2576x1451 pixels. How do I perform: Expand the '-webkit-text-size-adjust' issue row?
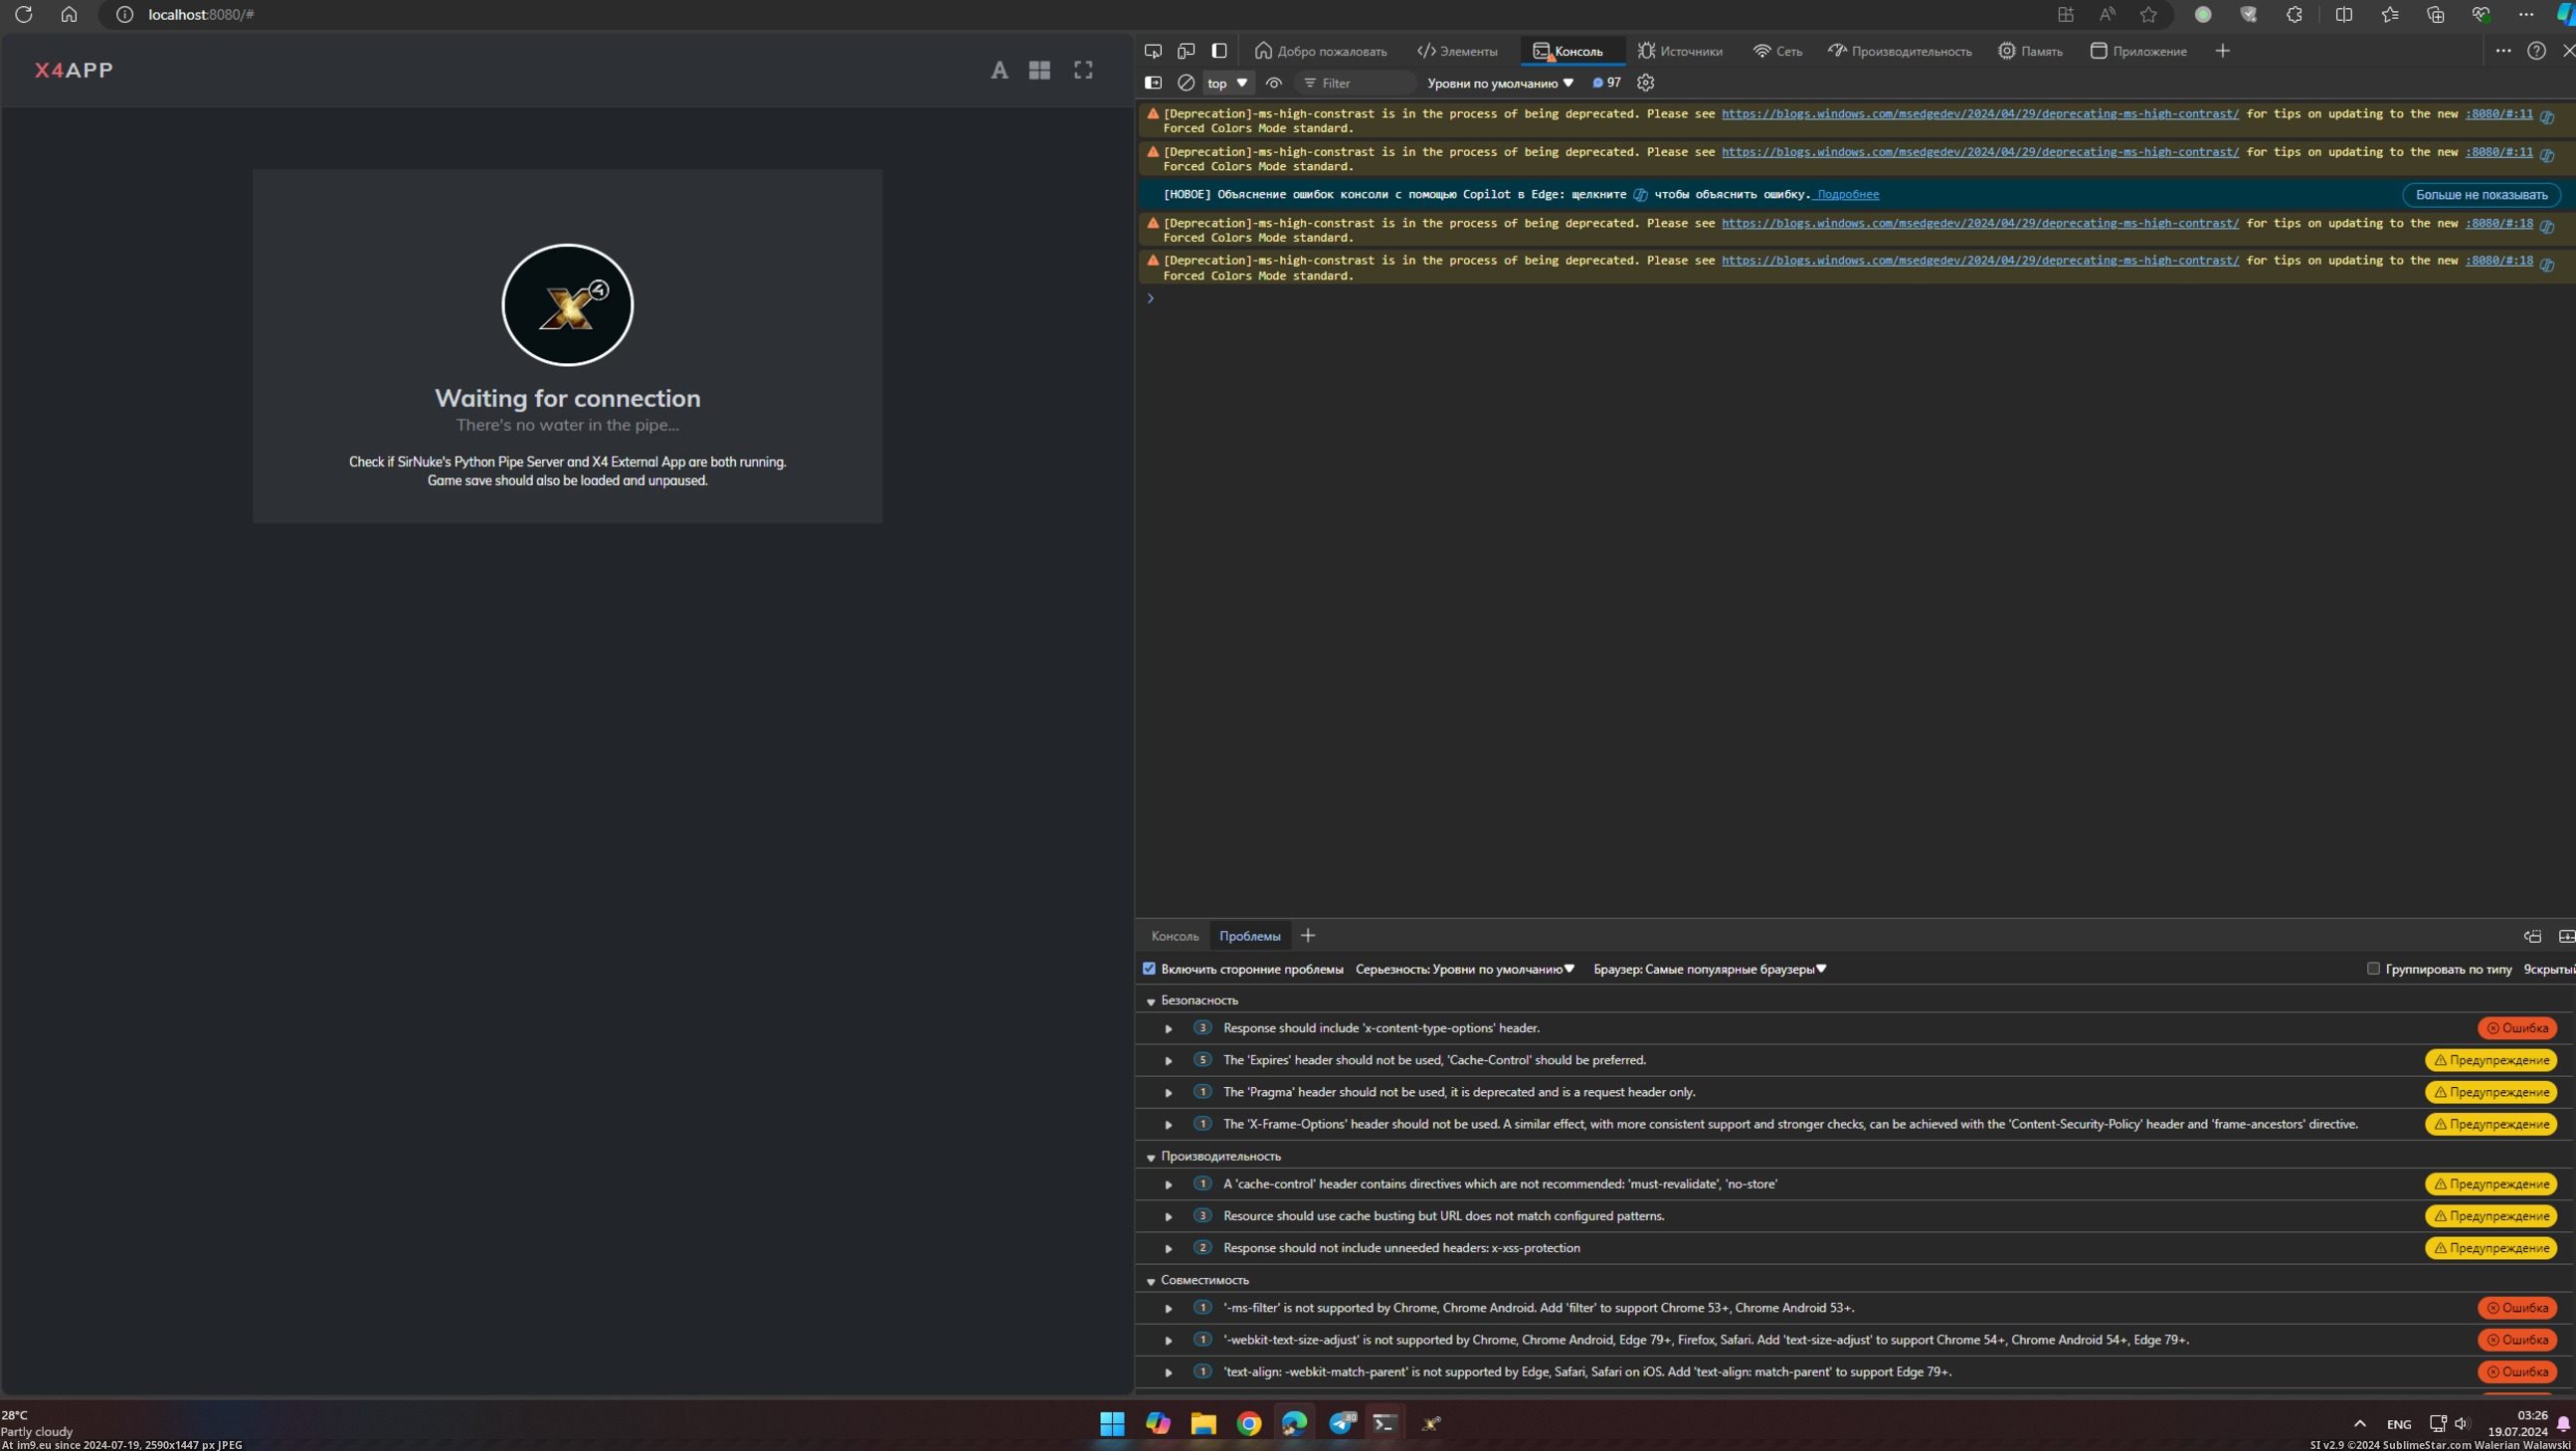click(1167, 1341)
